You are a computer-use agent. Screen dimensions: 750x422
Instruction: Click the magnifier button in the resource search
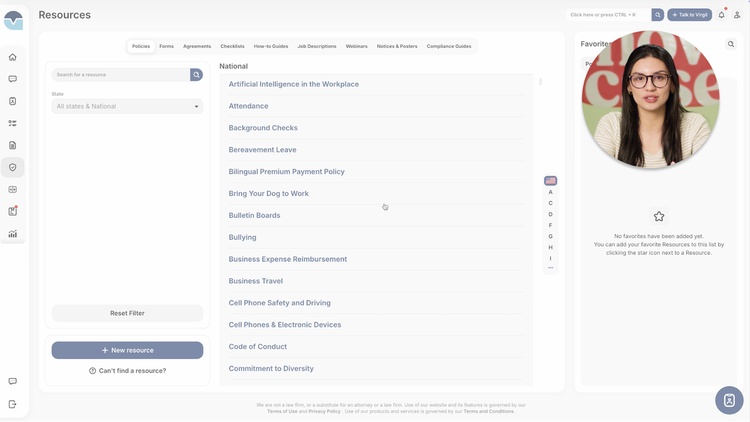tap(196, 75)
